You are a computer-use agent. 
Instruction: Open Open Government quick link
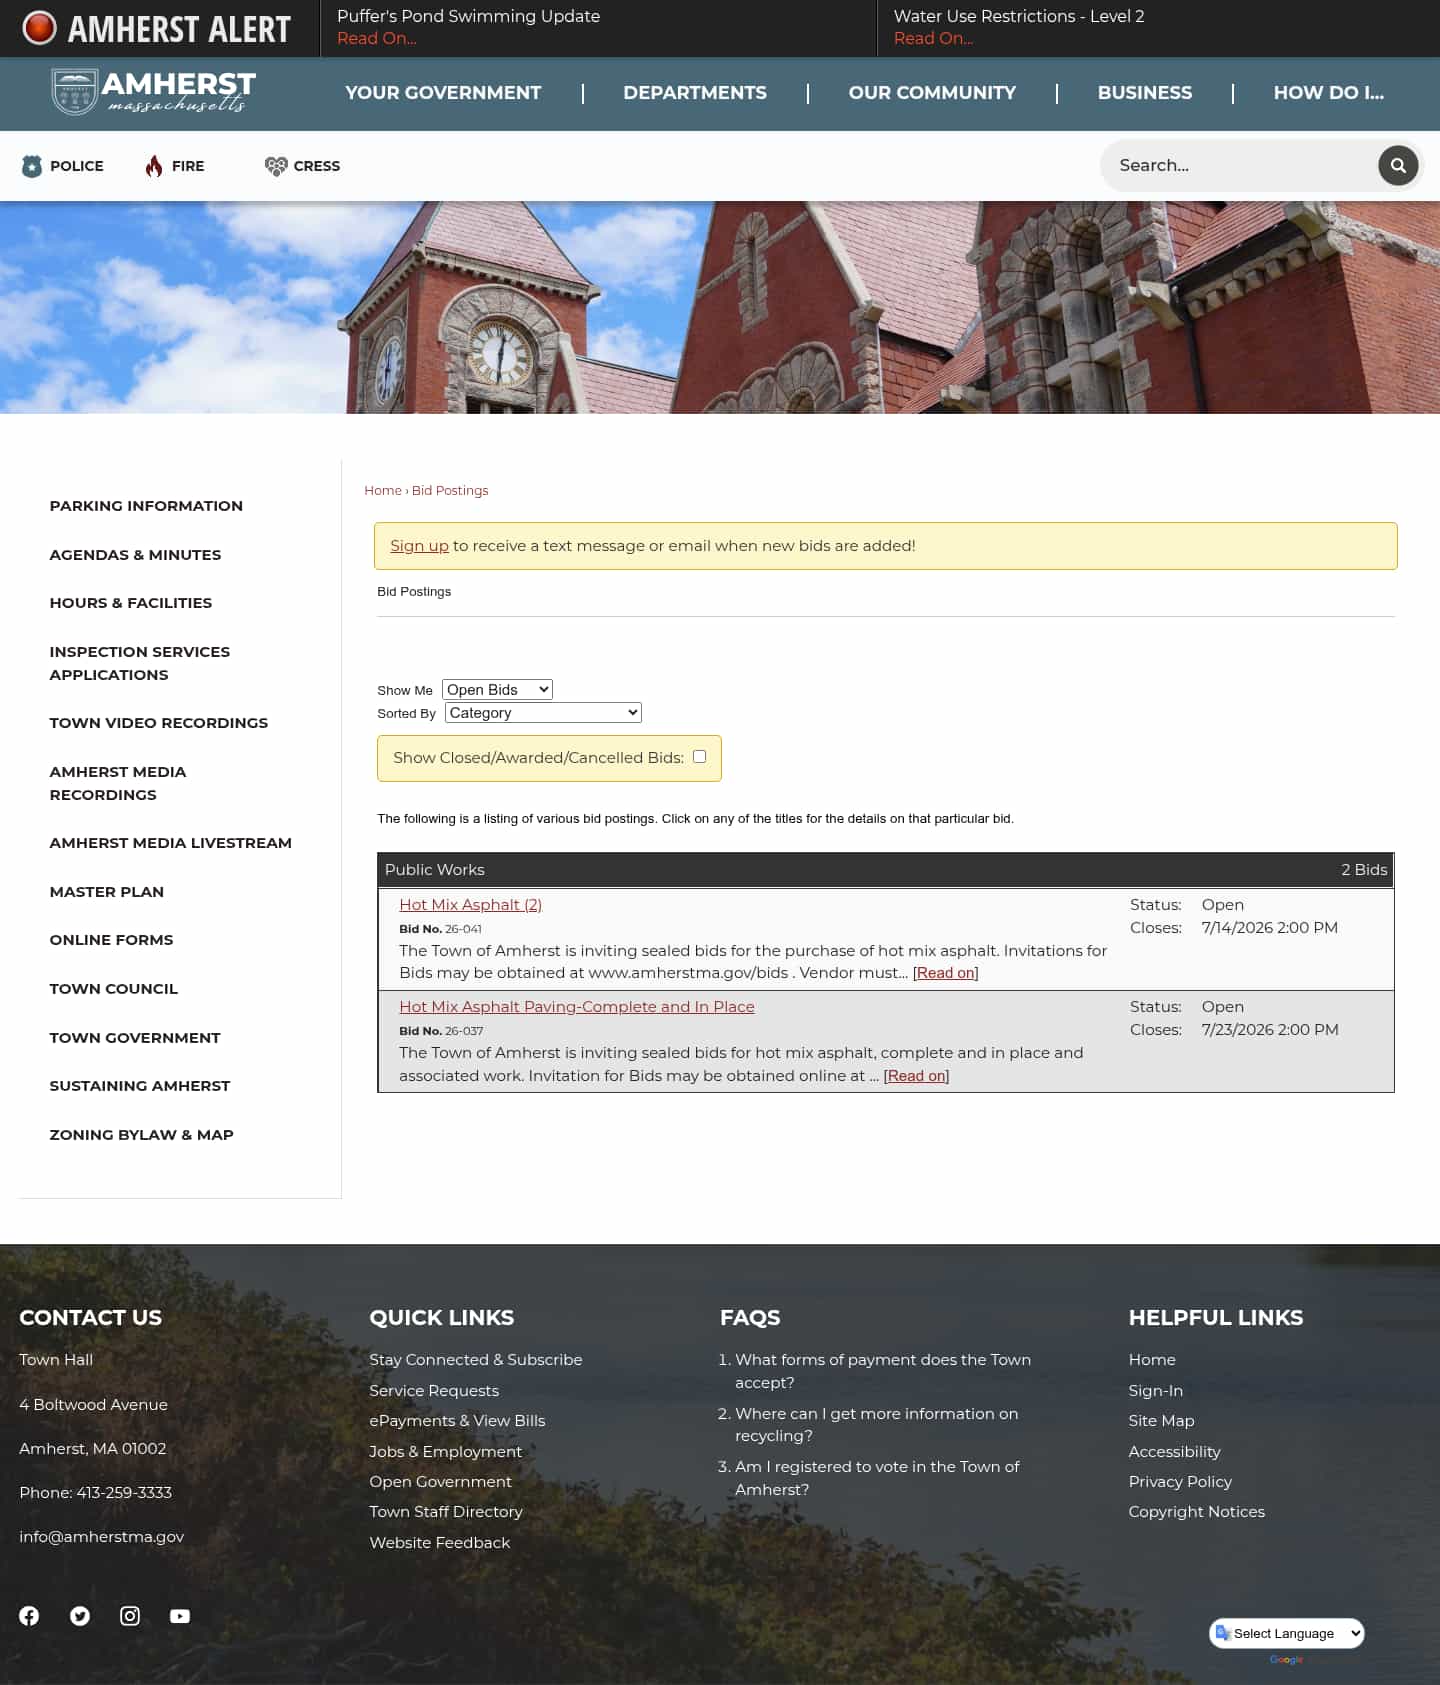click(x=440, y=1482)
